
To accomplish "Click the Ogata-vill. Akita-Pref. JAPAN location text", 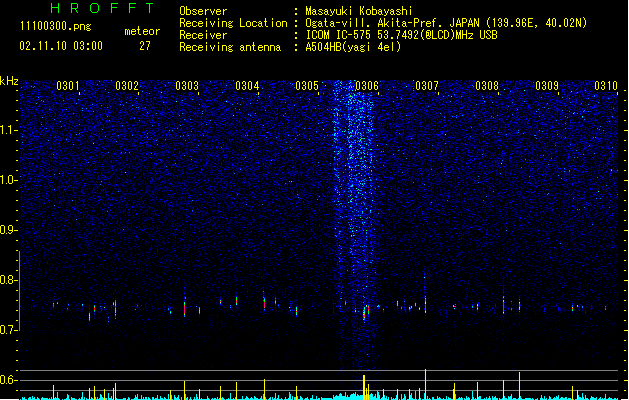I will pyautogui.click(x=446, y=23).
